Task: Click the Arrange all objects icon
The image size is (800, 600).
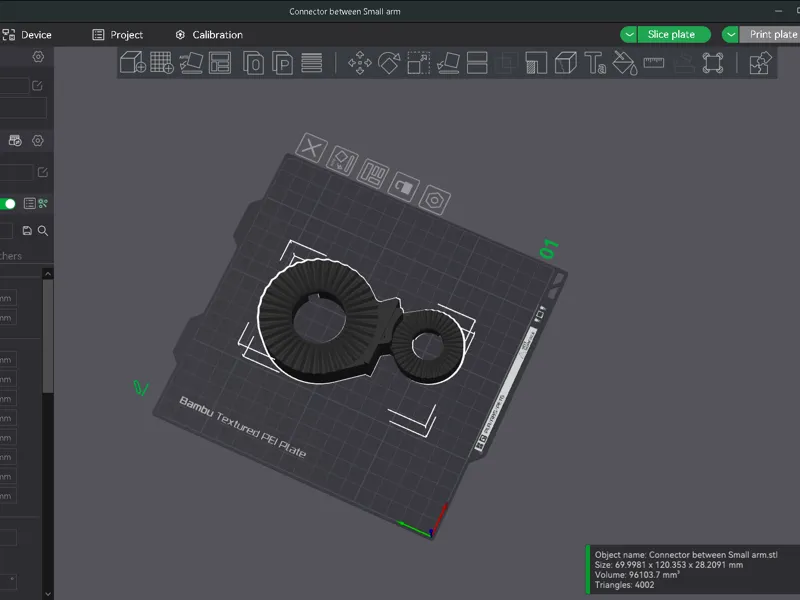Action: (220, 63)
